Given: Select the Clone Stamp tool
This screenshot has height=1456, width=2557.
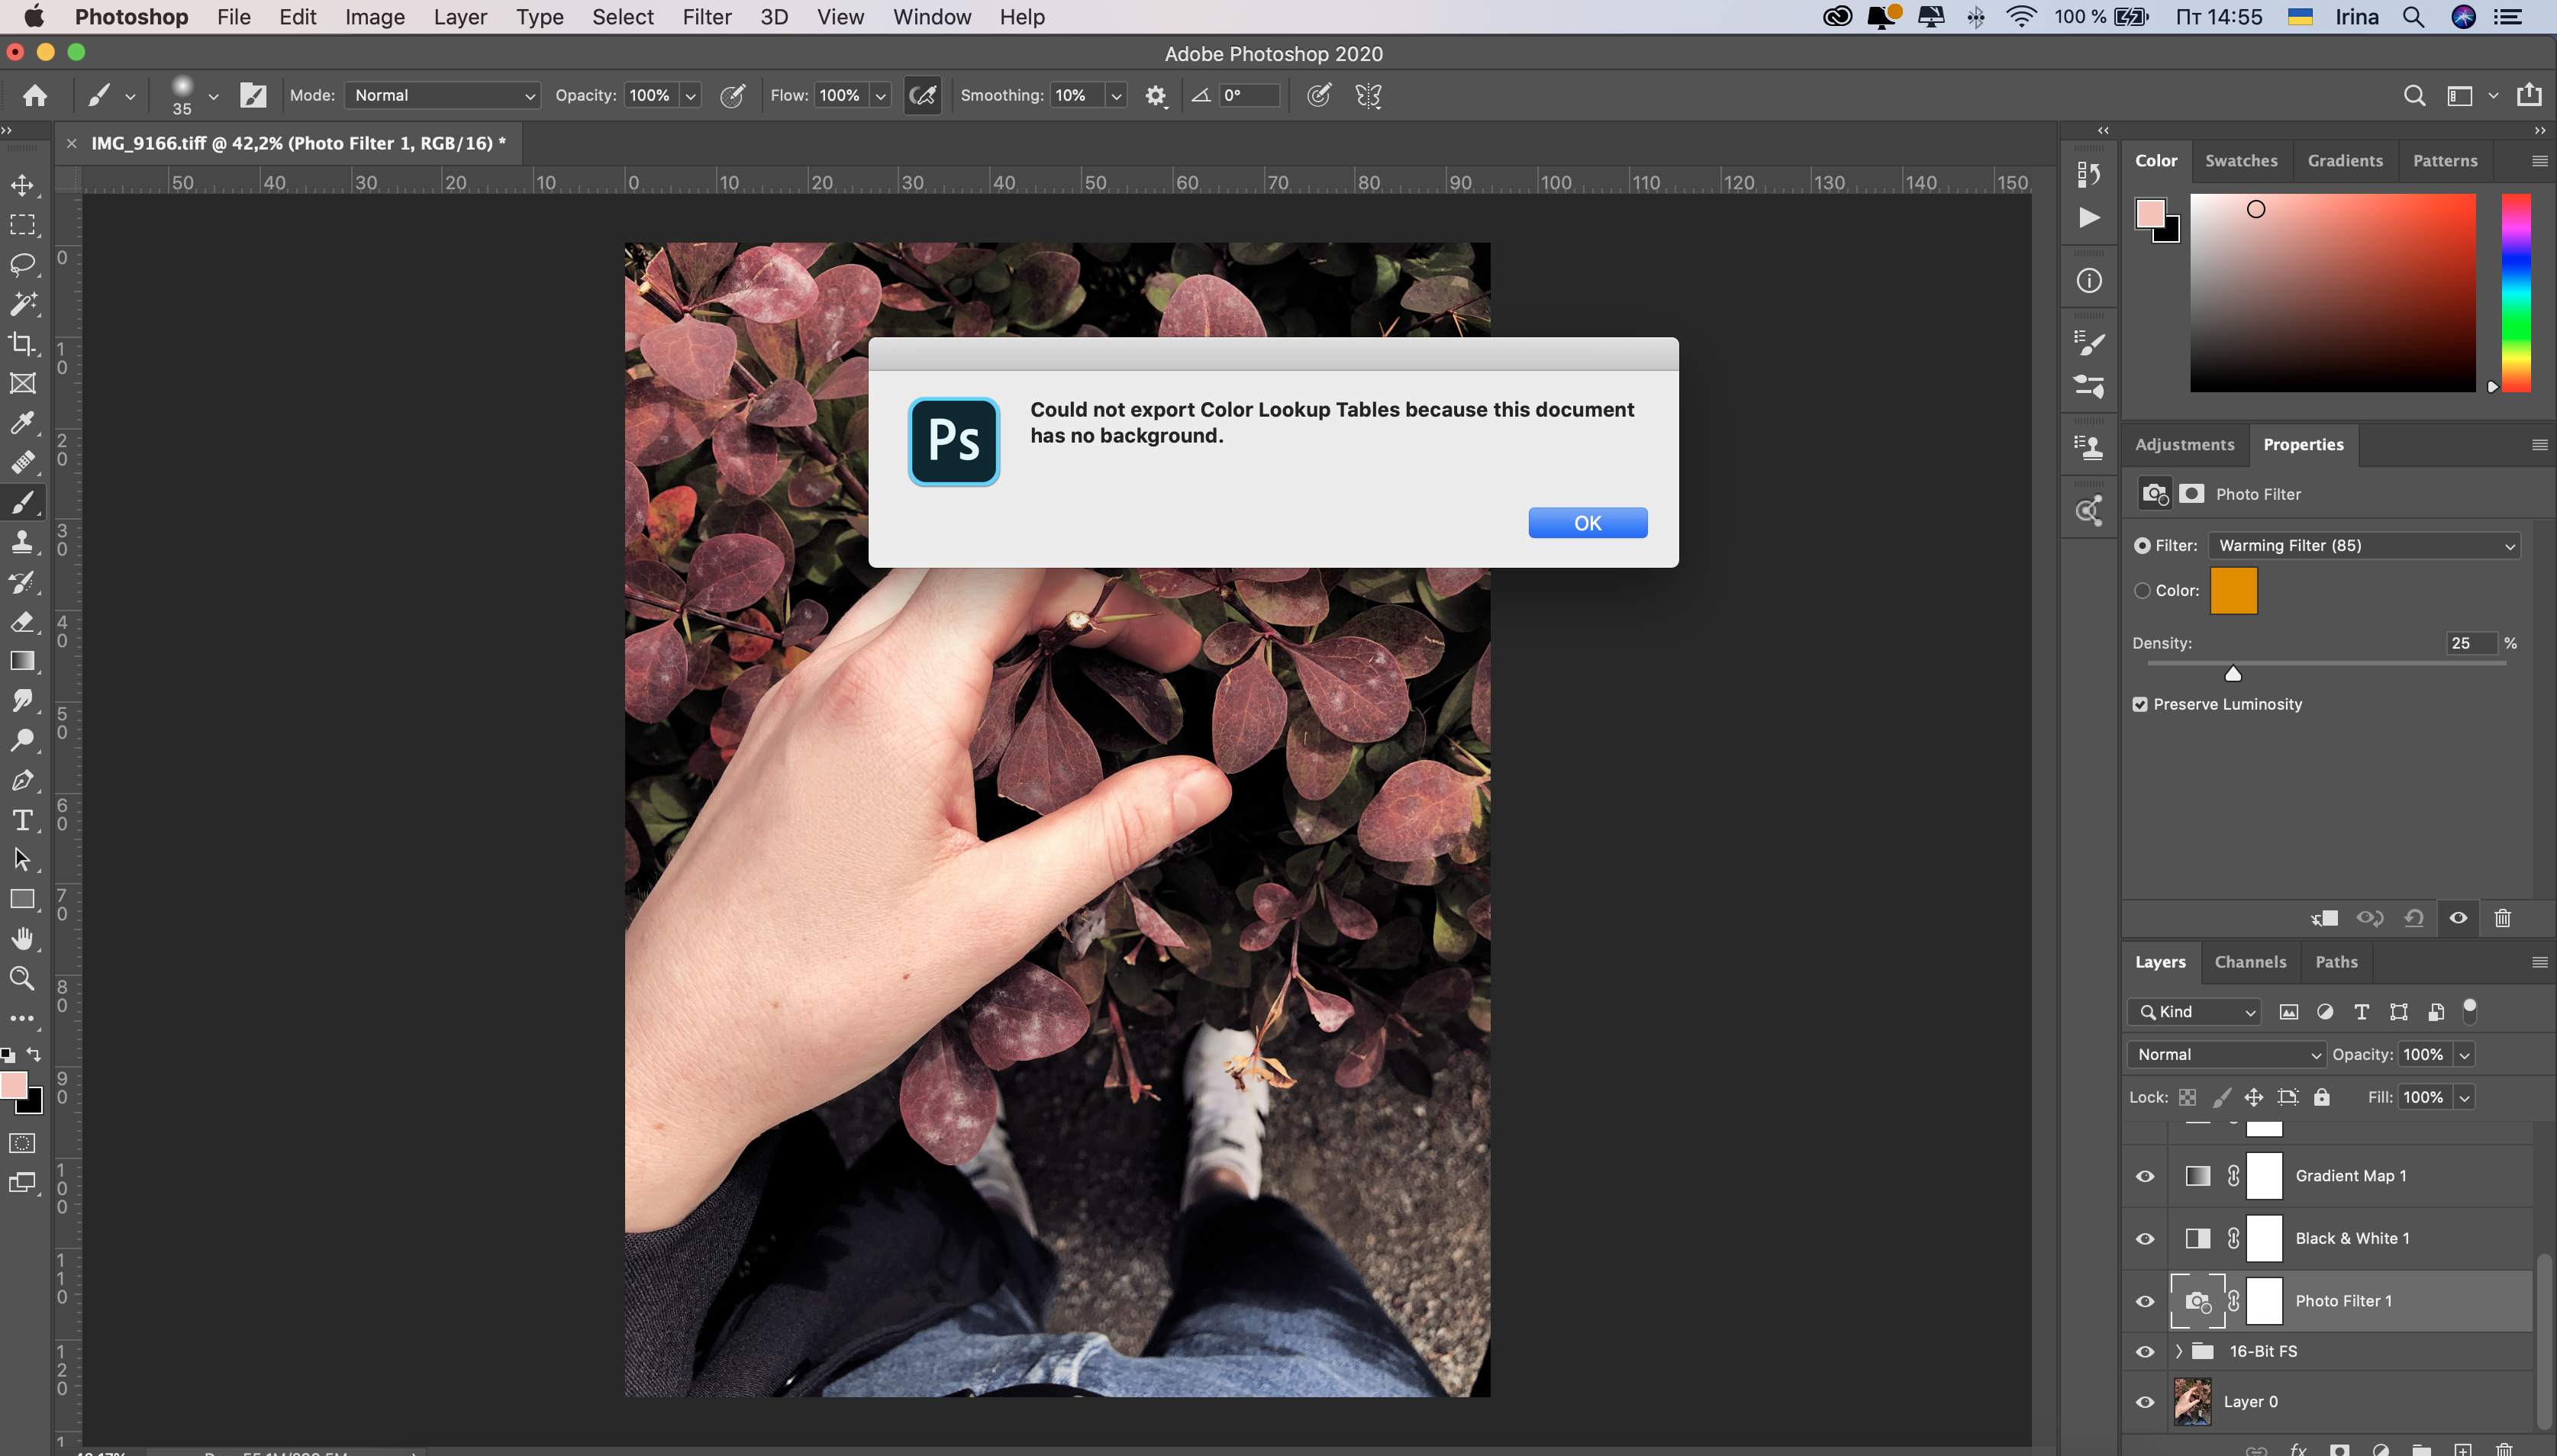Looking at the screenshot, I should coord(22,542).
